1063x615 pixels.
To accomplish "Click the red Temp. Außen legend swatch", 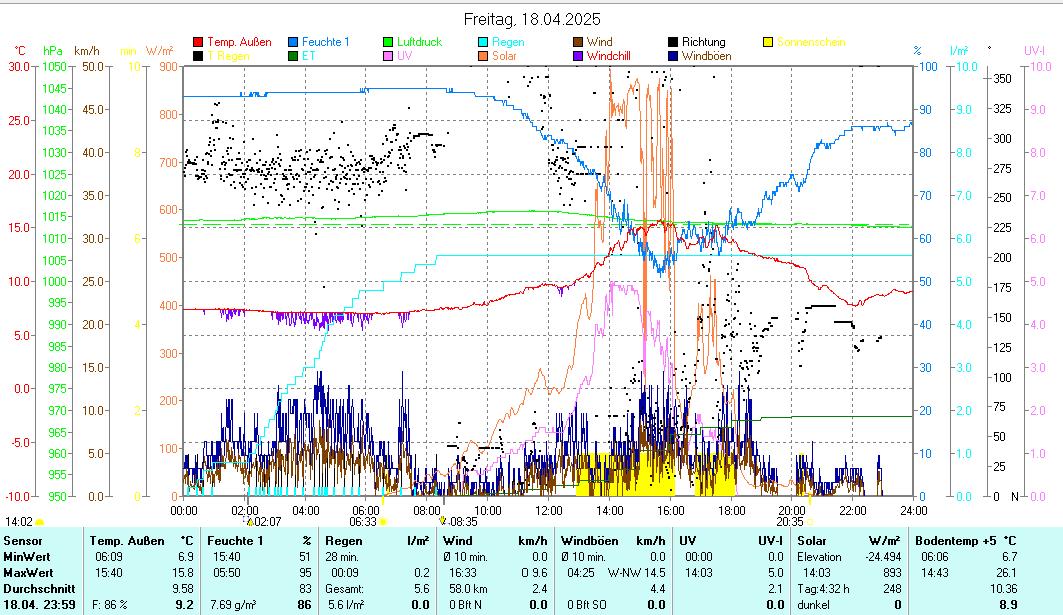I will coord(198,42).
